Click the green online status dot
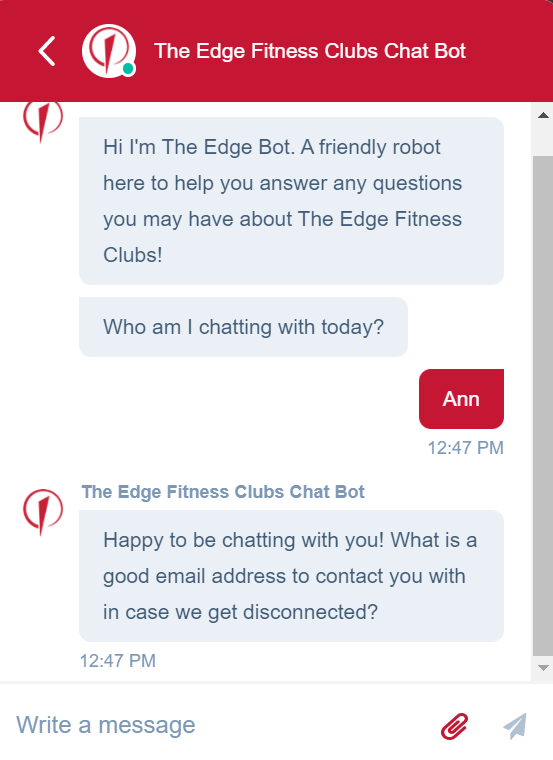This screenshot has width=553, height=760. coord(128,69)
